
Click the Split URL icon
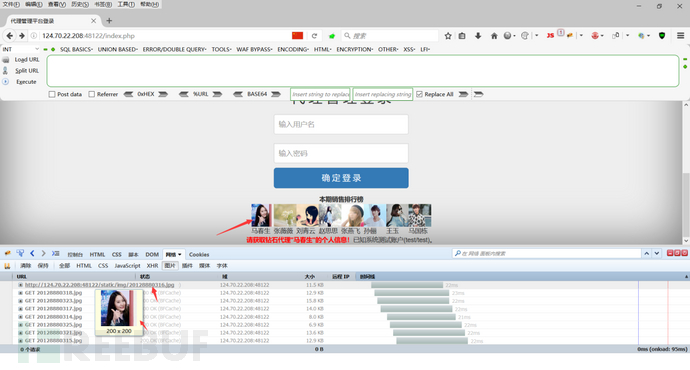pos(6,70)
